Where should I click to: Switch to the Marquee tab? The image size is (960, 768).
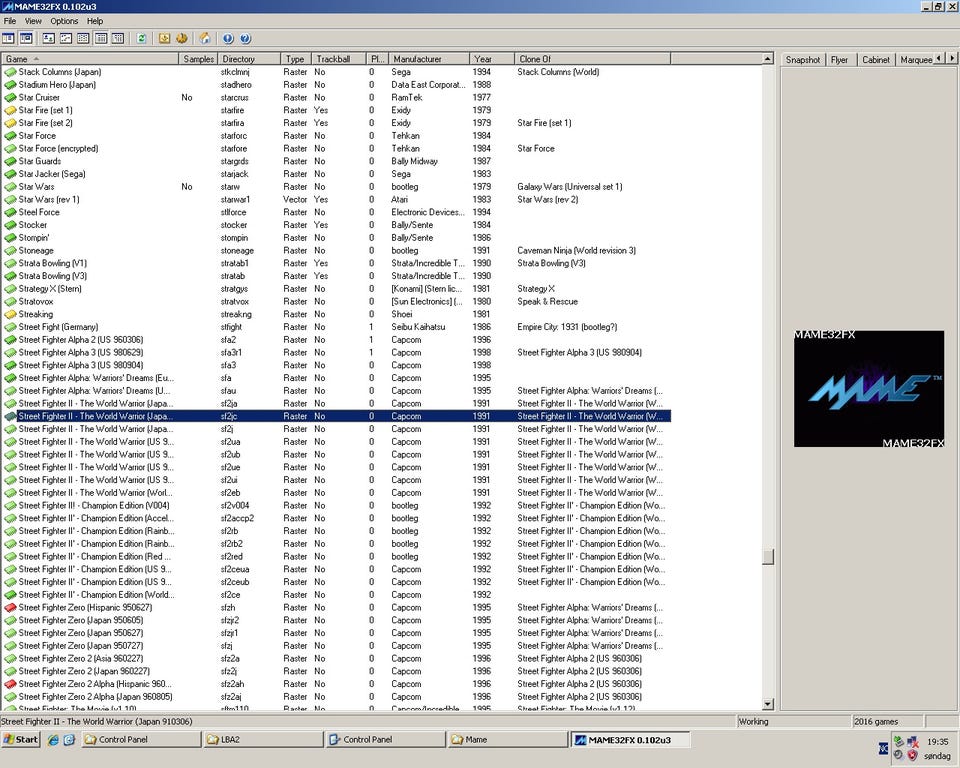click(x=916, y=59)
